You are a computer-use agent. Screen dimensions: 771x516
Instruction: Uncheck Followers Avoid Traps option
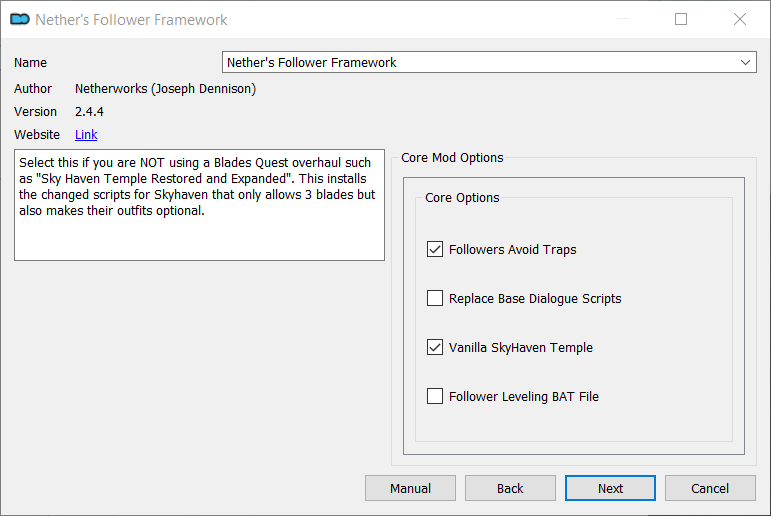coord(435,249)
